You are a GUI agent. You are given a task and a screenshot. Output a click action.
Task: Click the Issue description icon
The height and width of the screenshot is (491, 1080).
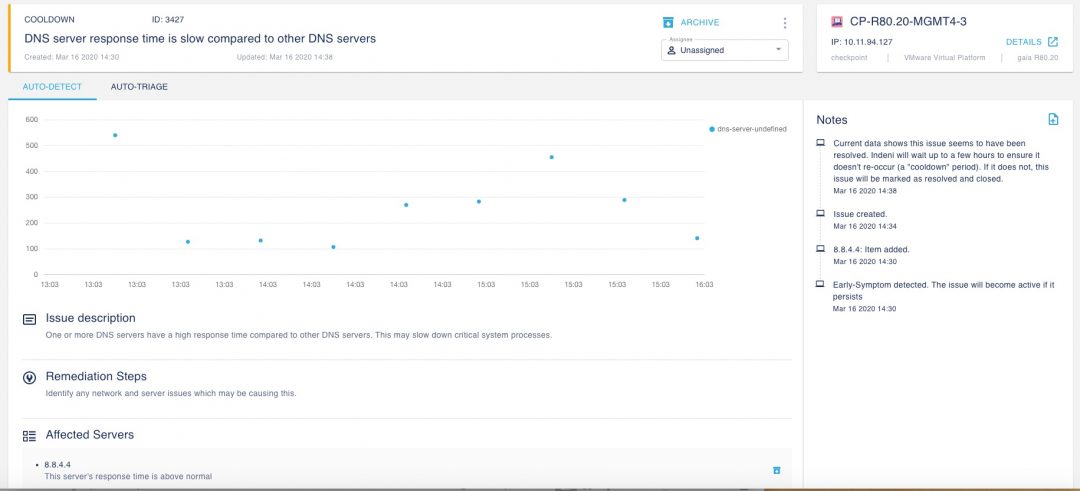pos(29,319)
